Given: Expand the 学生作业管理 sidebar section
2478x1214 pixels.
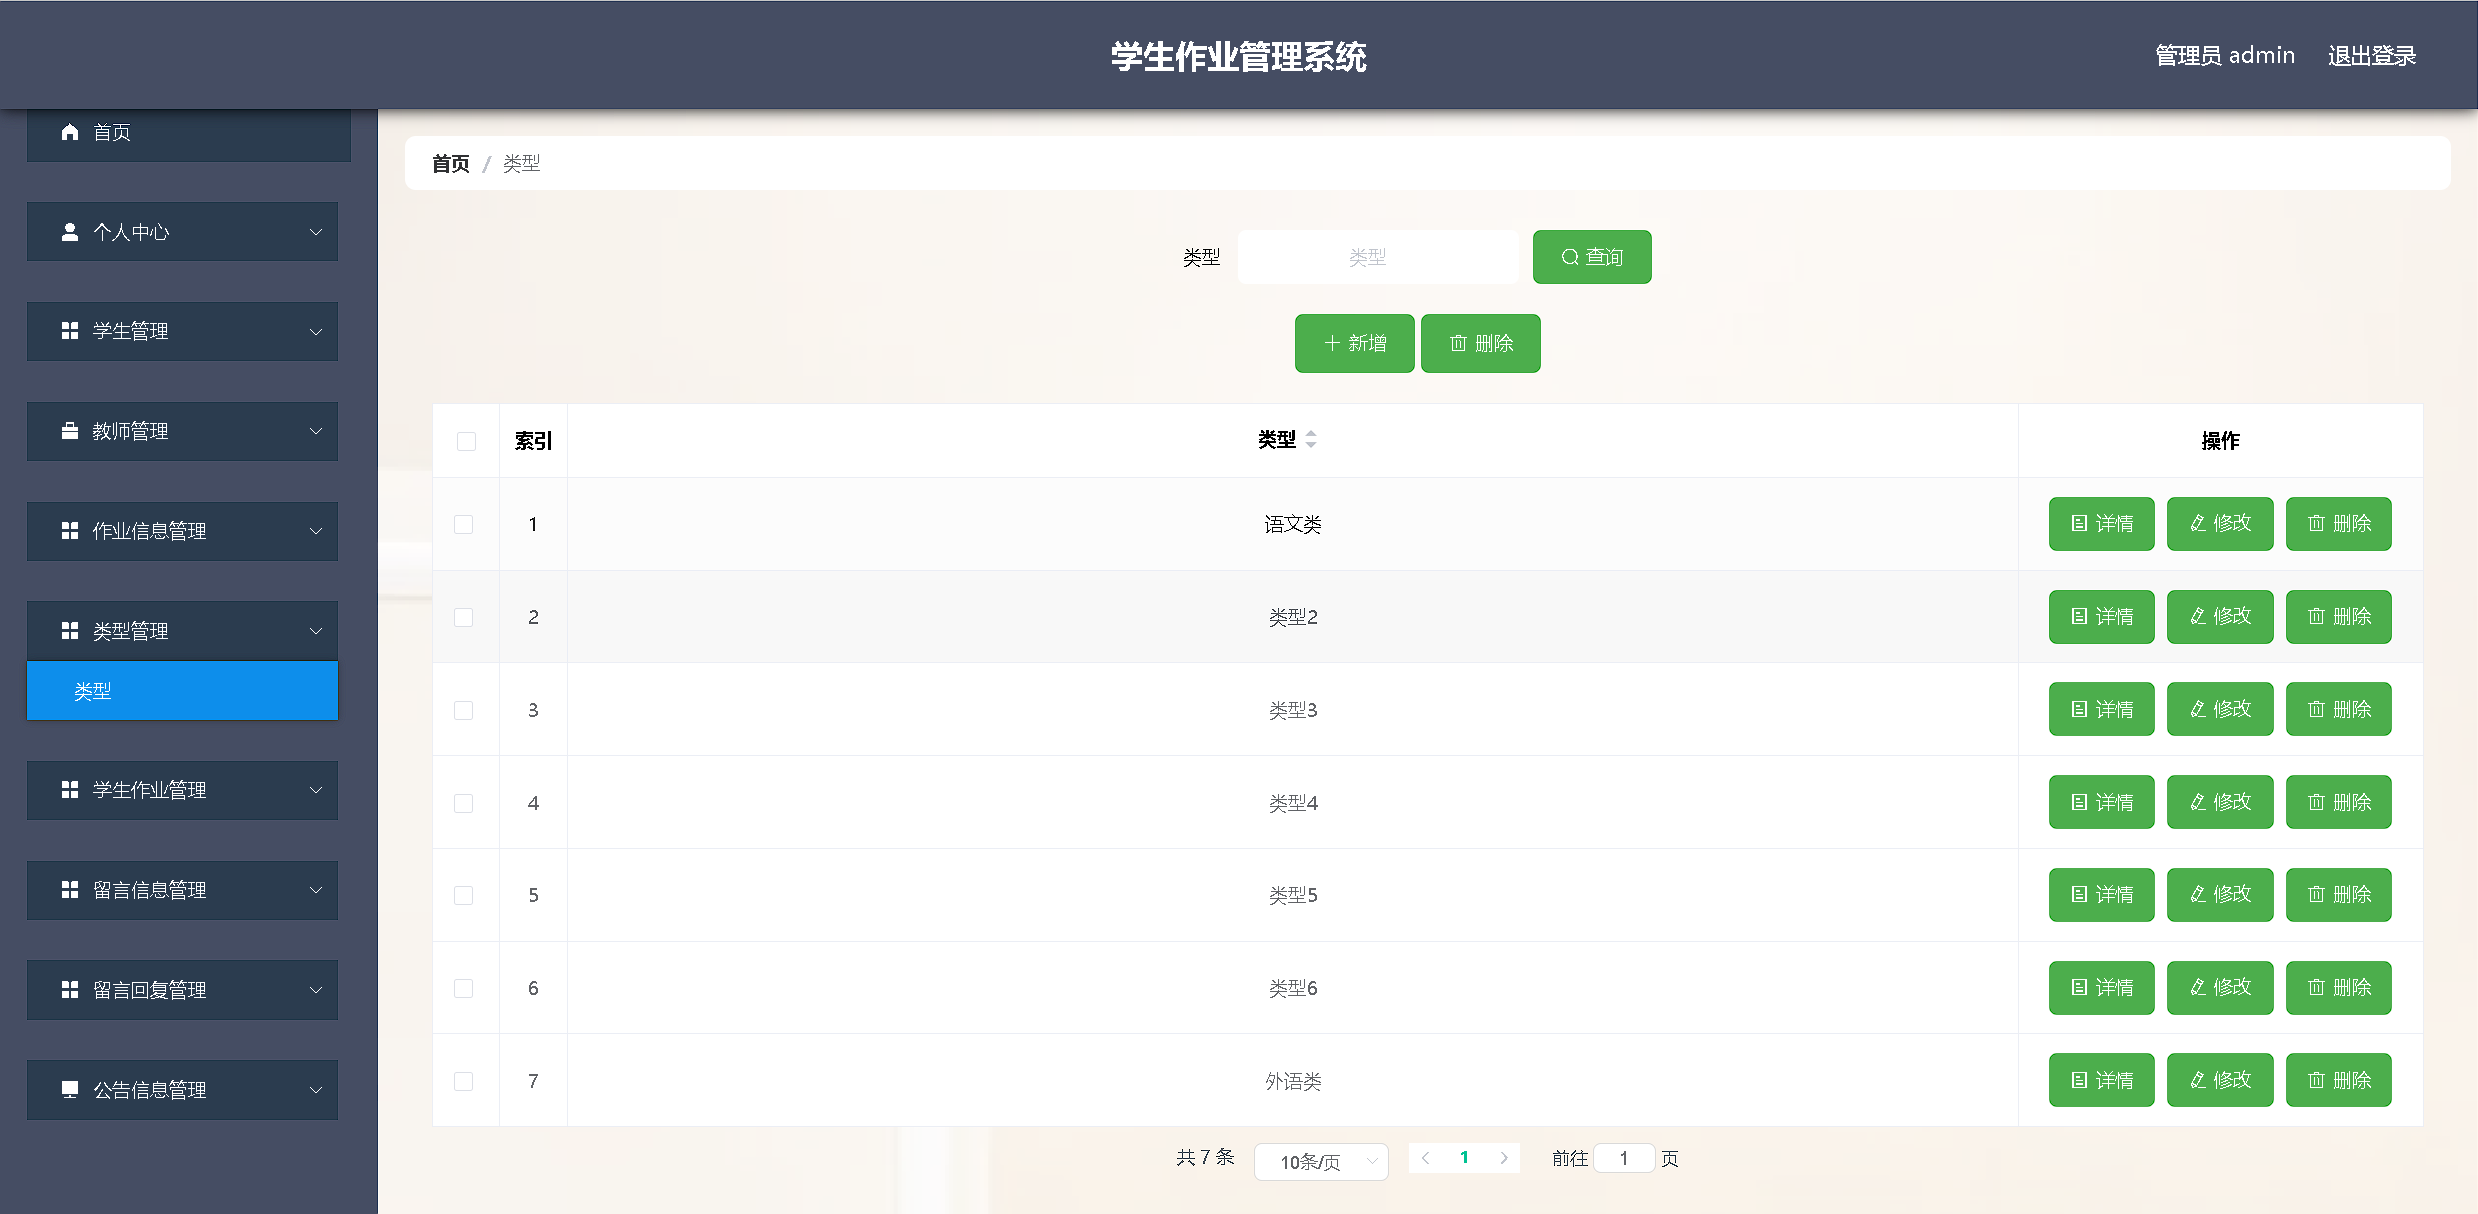Looking at the screenshot, I should point(182,790).
